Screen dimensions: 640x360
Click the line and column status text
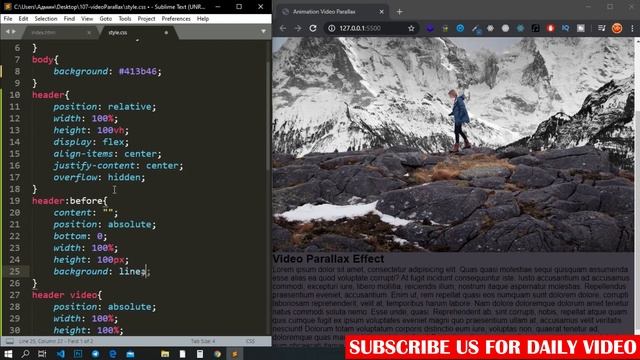(x=56, y=341)
